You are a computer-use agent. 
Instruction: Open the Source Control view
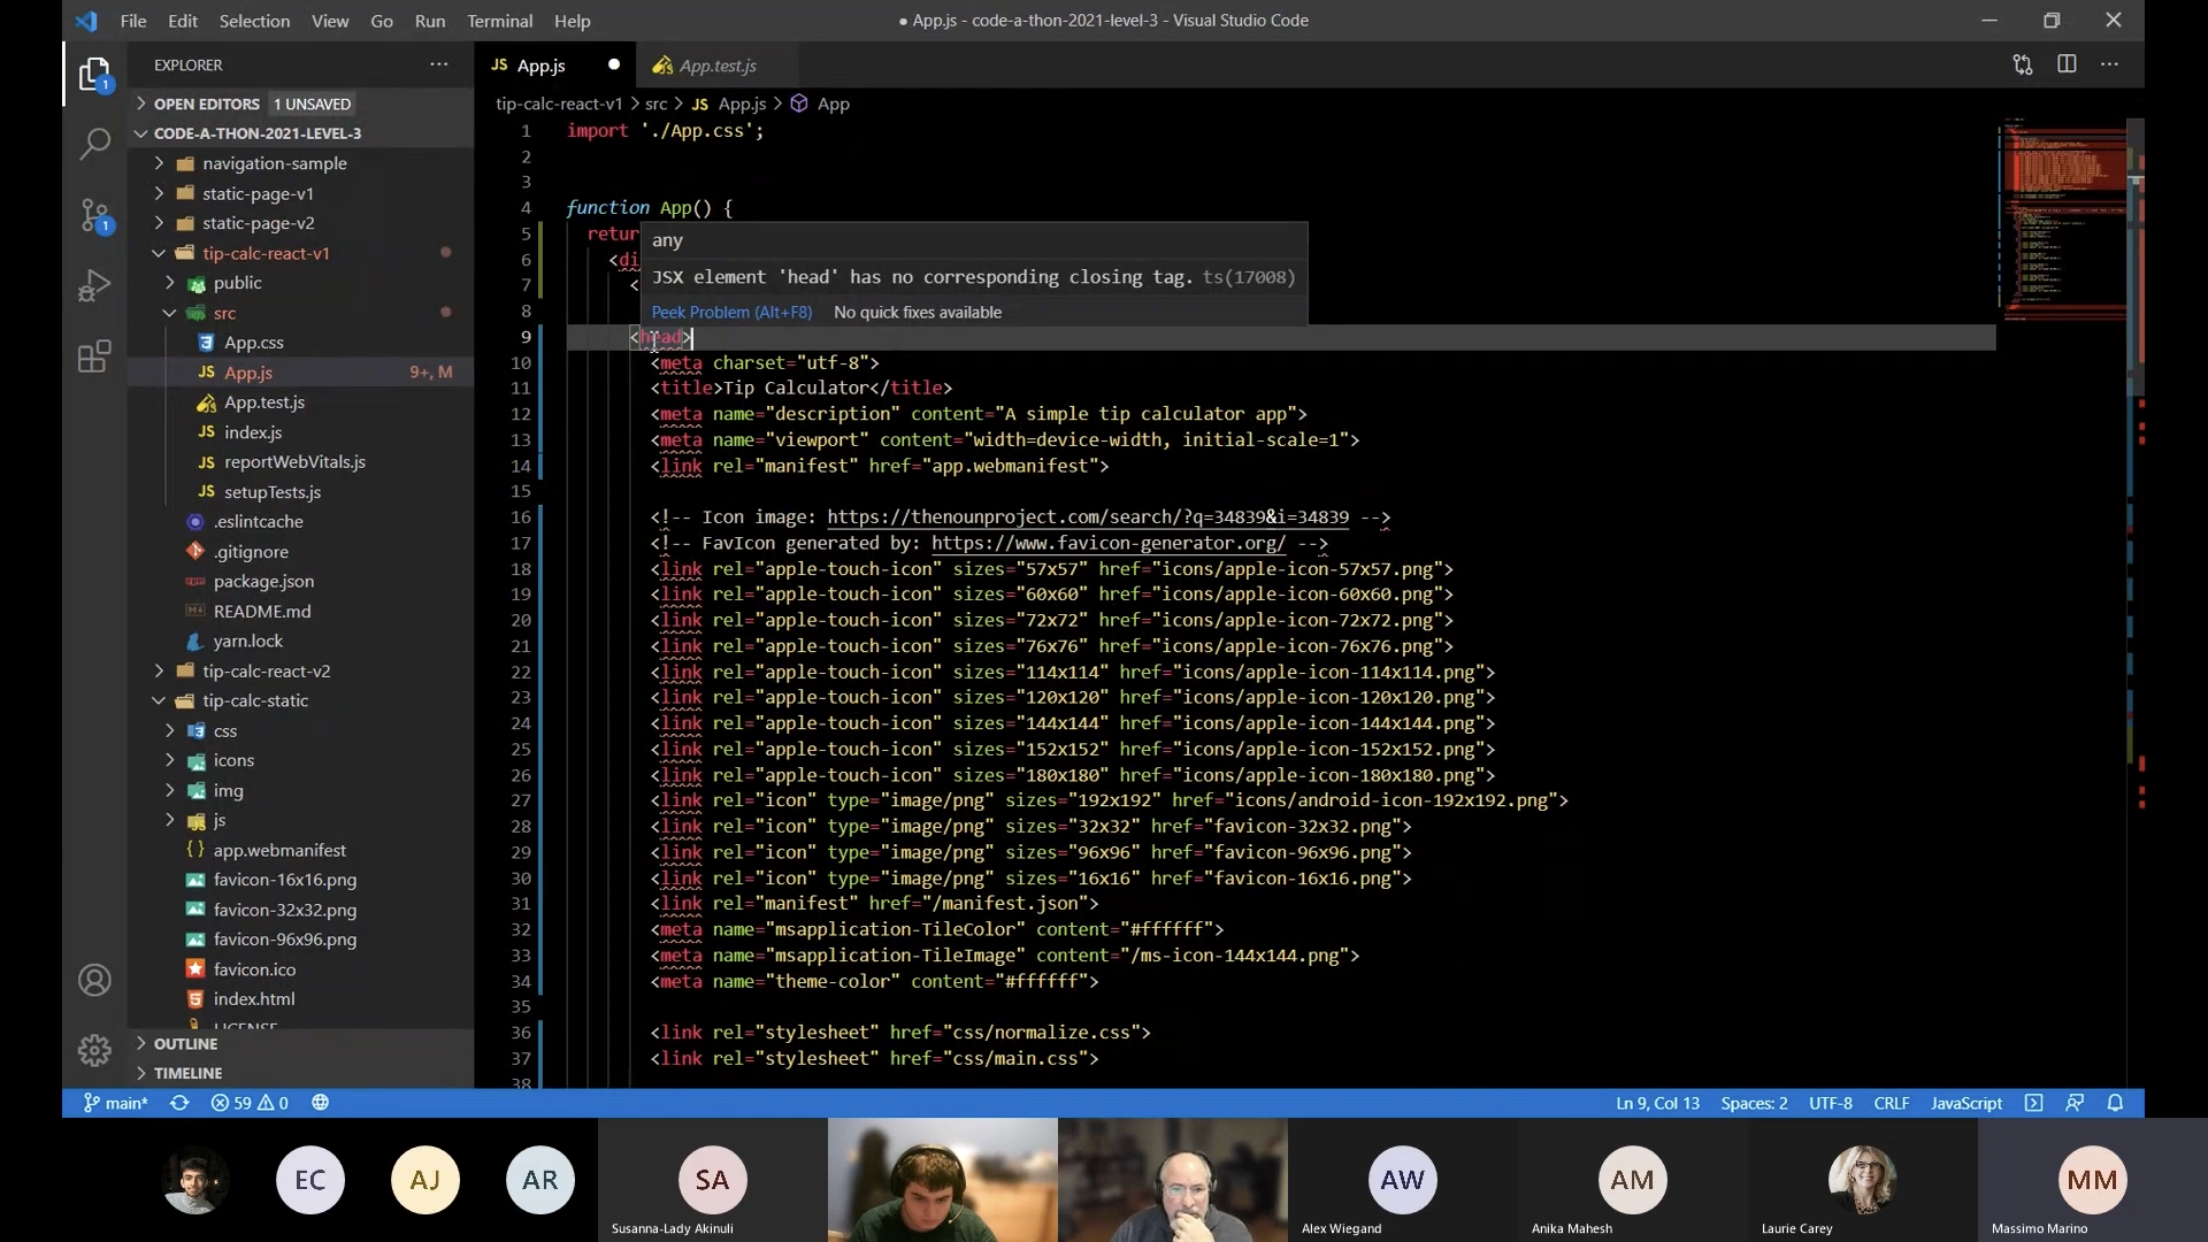94,215
